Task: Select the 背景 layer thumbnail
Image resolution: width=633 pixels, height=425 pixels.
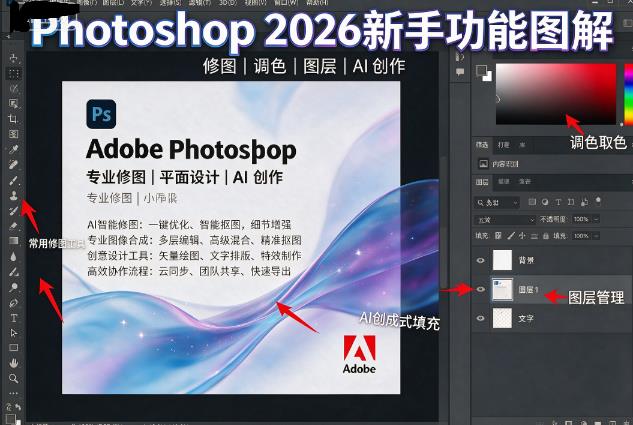Action: [x=502, y=260]
